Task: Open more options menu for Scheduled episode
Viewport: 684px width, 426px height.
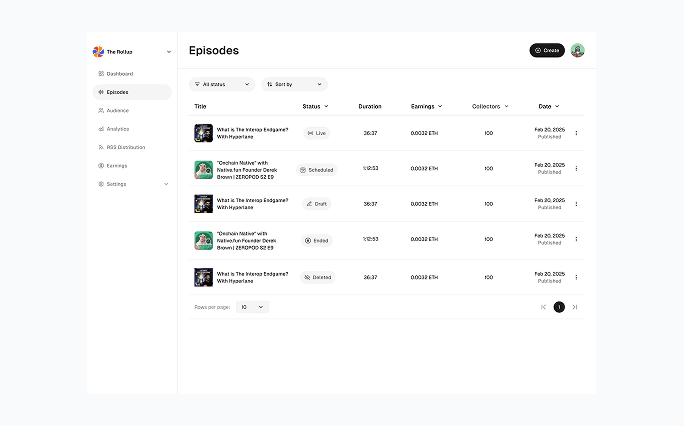Action: [576, 168]
